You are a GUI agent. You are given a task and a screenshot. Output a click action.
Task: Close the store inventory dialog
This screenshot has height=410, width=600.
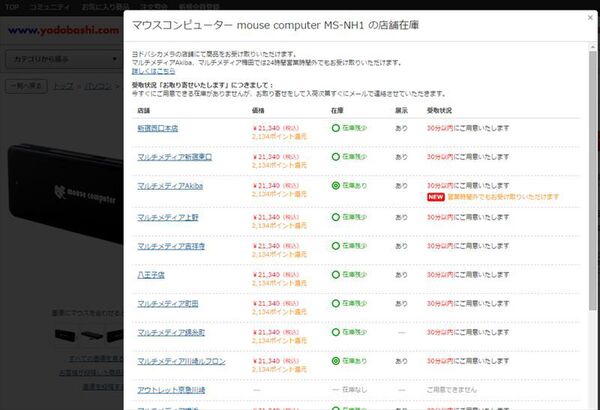[590, 18]
